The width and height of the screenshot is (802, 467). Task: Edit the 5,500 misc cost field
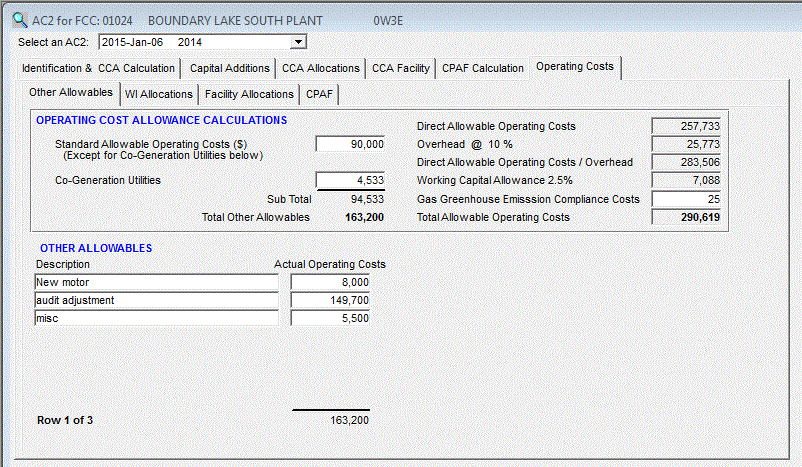332,318
